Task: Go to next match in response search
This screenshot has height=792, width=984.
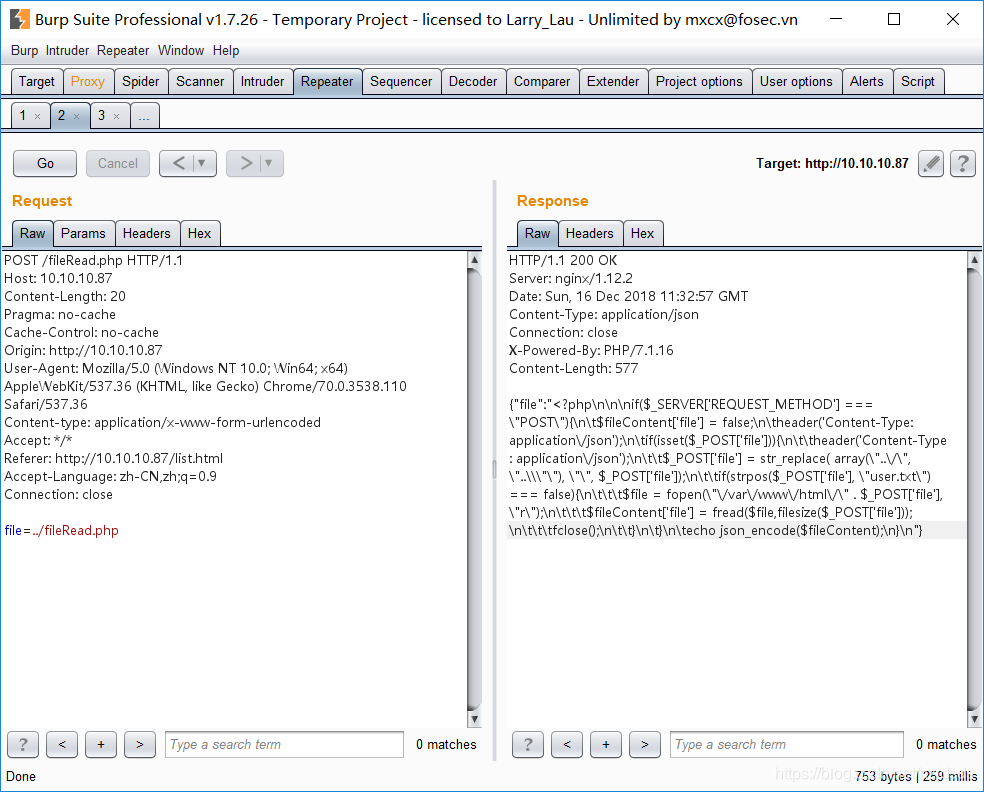Action: 644,744
